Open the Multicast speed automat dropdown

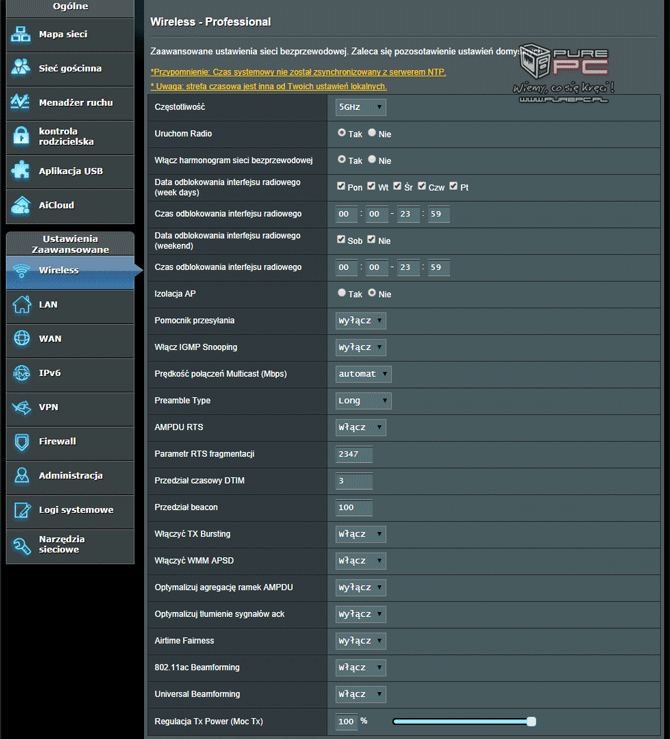pos(363,374)
